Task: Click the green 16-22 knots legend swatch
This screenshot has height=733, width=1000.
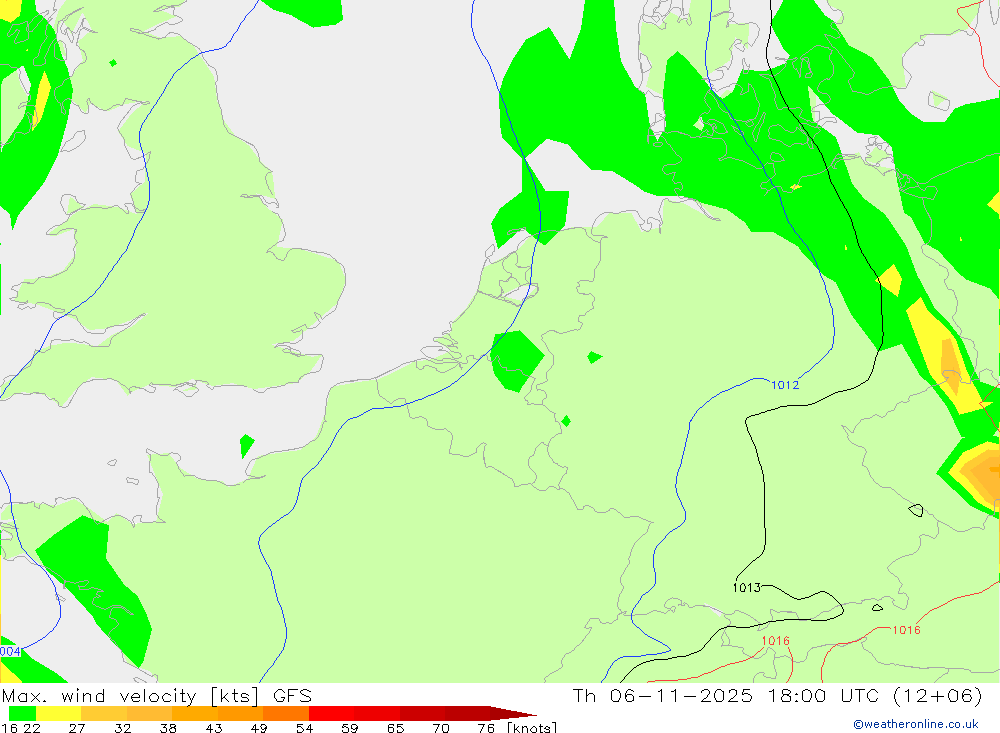Action: (x=22, y=713)
